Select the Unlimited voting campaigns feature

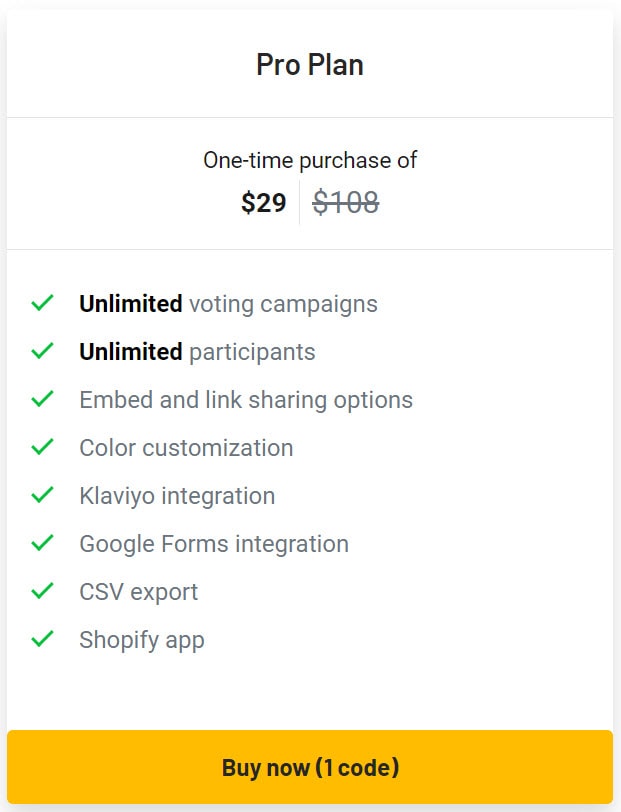tap(228, 303)
